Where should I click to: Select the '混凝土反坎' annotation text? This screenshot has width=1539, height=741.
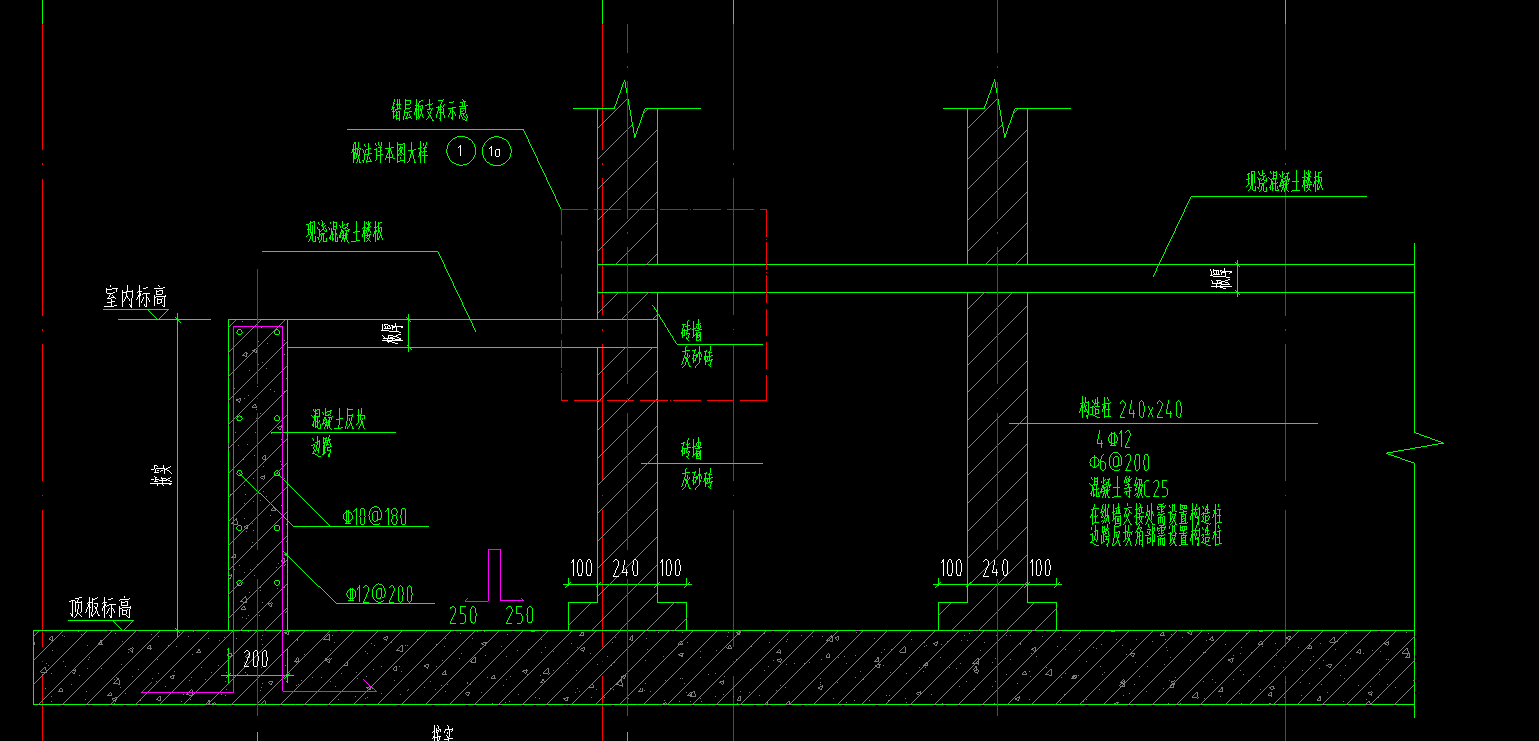[339, 420]
